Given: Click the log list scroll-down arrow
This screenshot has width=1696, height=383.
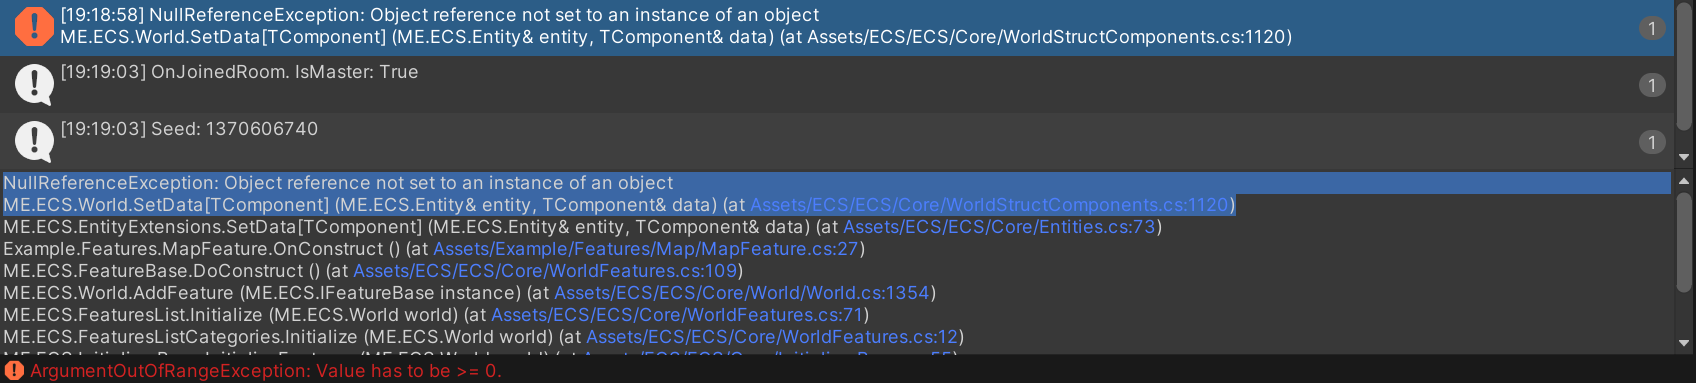Looking at the screenshot, I should coord(1684,157).
